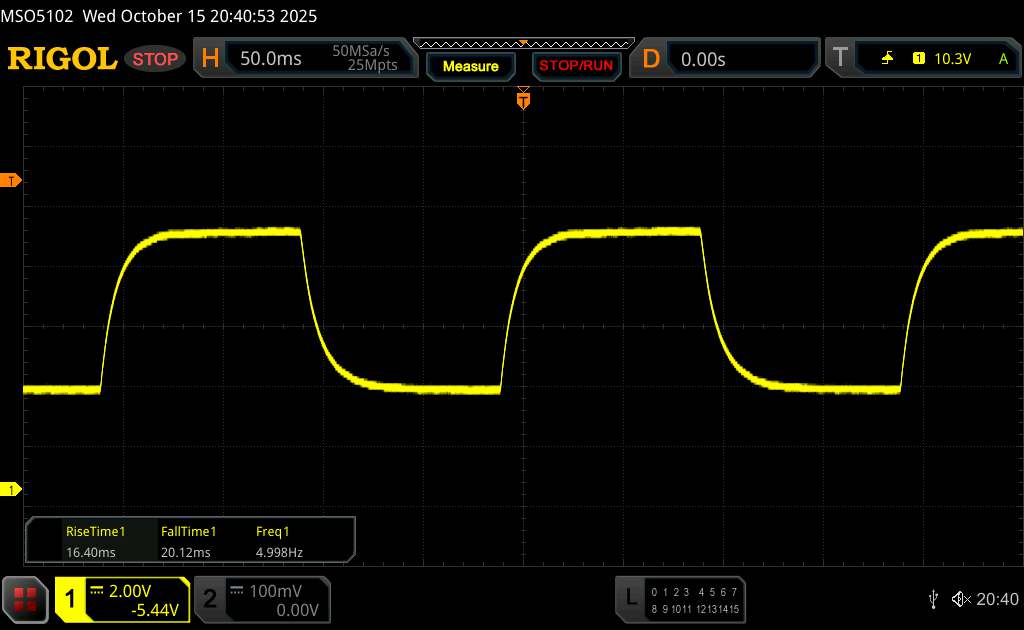This screenshot has width=1024, height=630.
Task: Toggle channel 1 with the yellow 1 label
Action: (x=72, y=598)
